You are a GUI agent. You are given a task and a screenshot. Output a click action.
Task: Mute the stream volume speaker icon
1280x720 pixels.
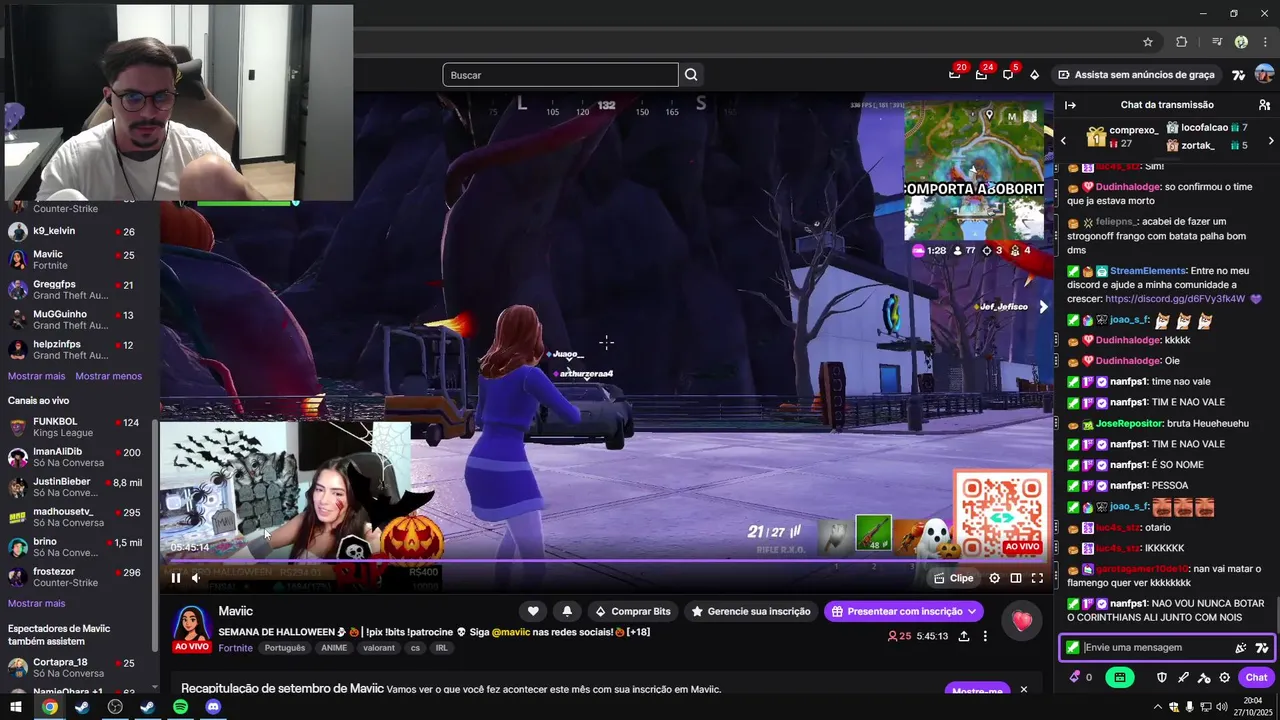196,577
